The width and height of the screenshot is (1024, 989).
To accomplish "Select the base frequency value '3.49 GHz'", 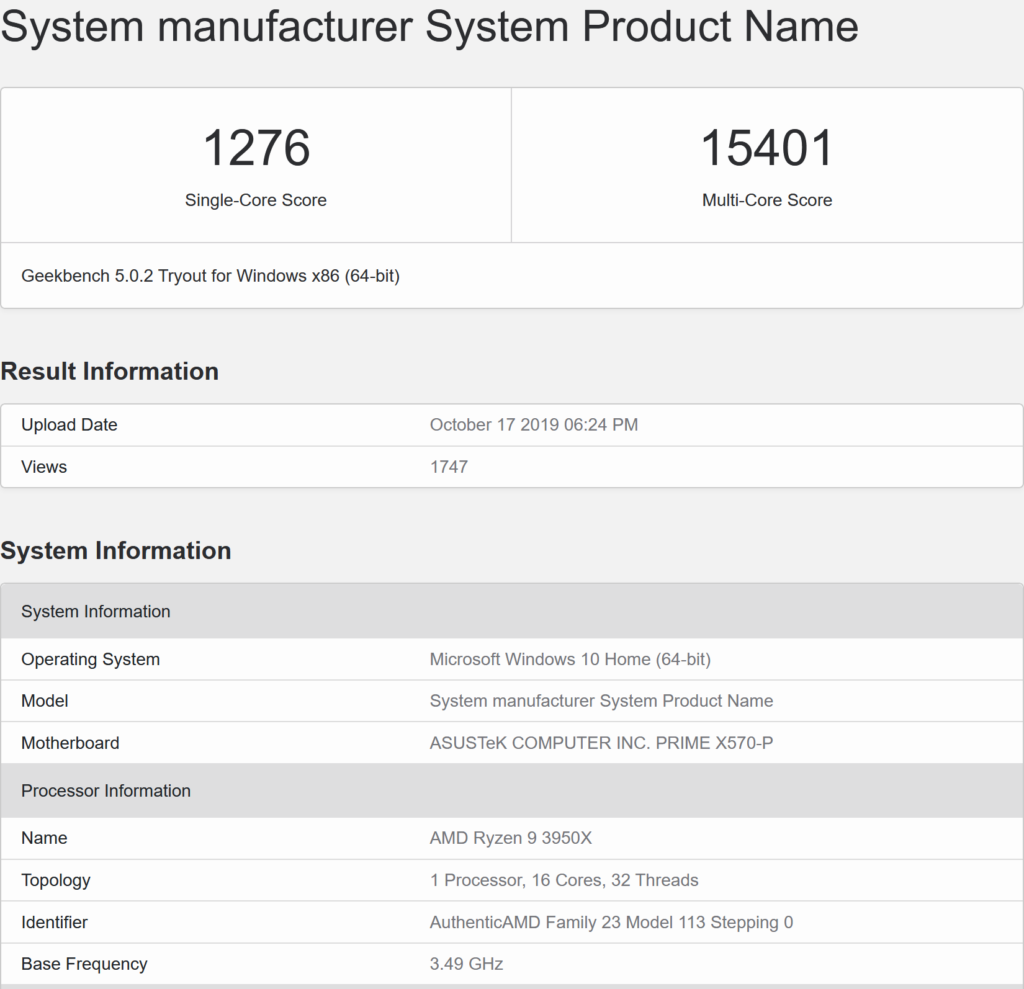I will tap(466, 964).
